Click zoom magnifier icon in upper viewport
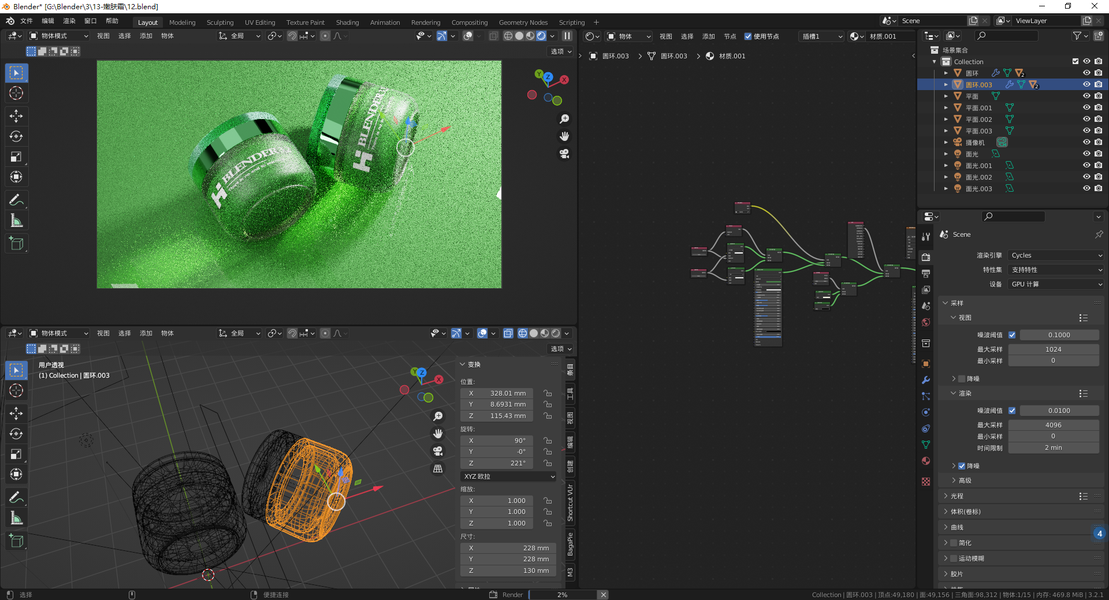 coord(564,119)
